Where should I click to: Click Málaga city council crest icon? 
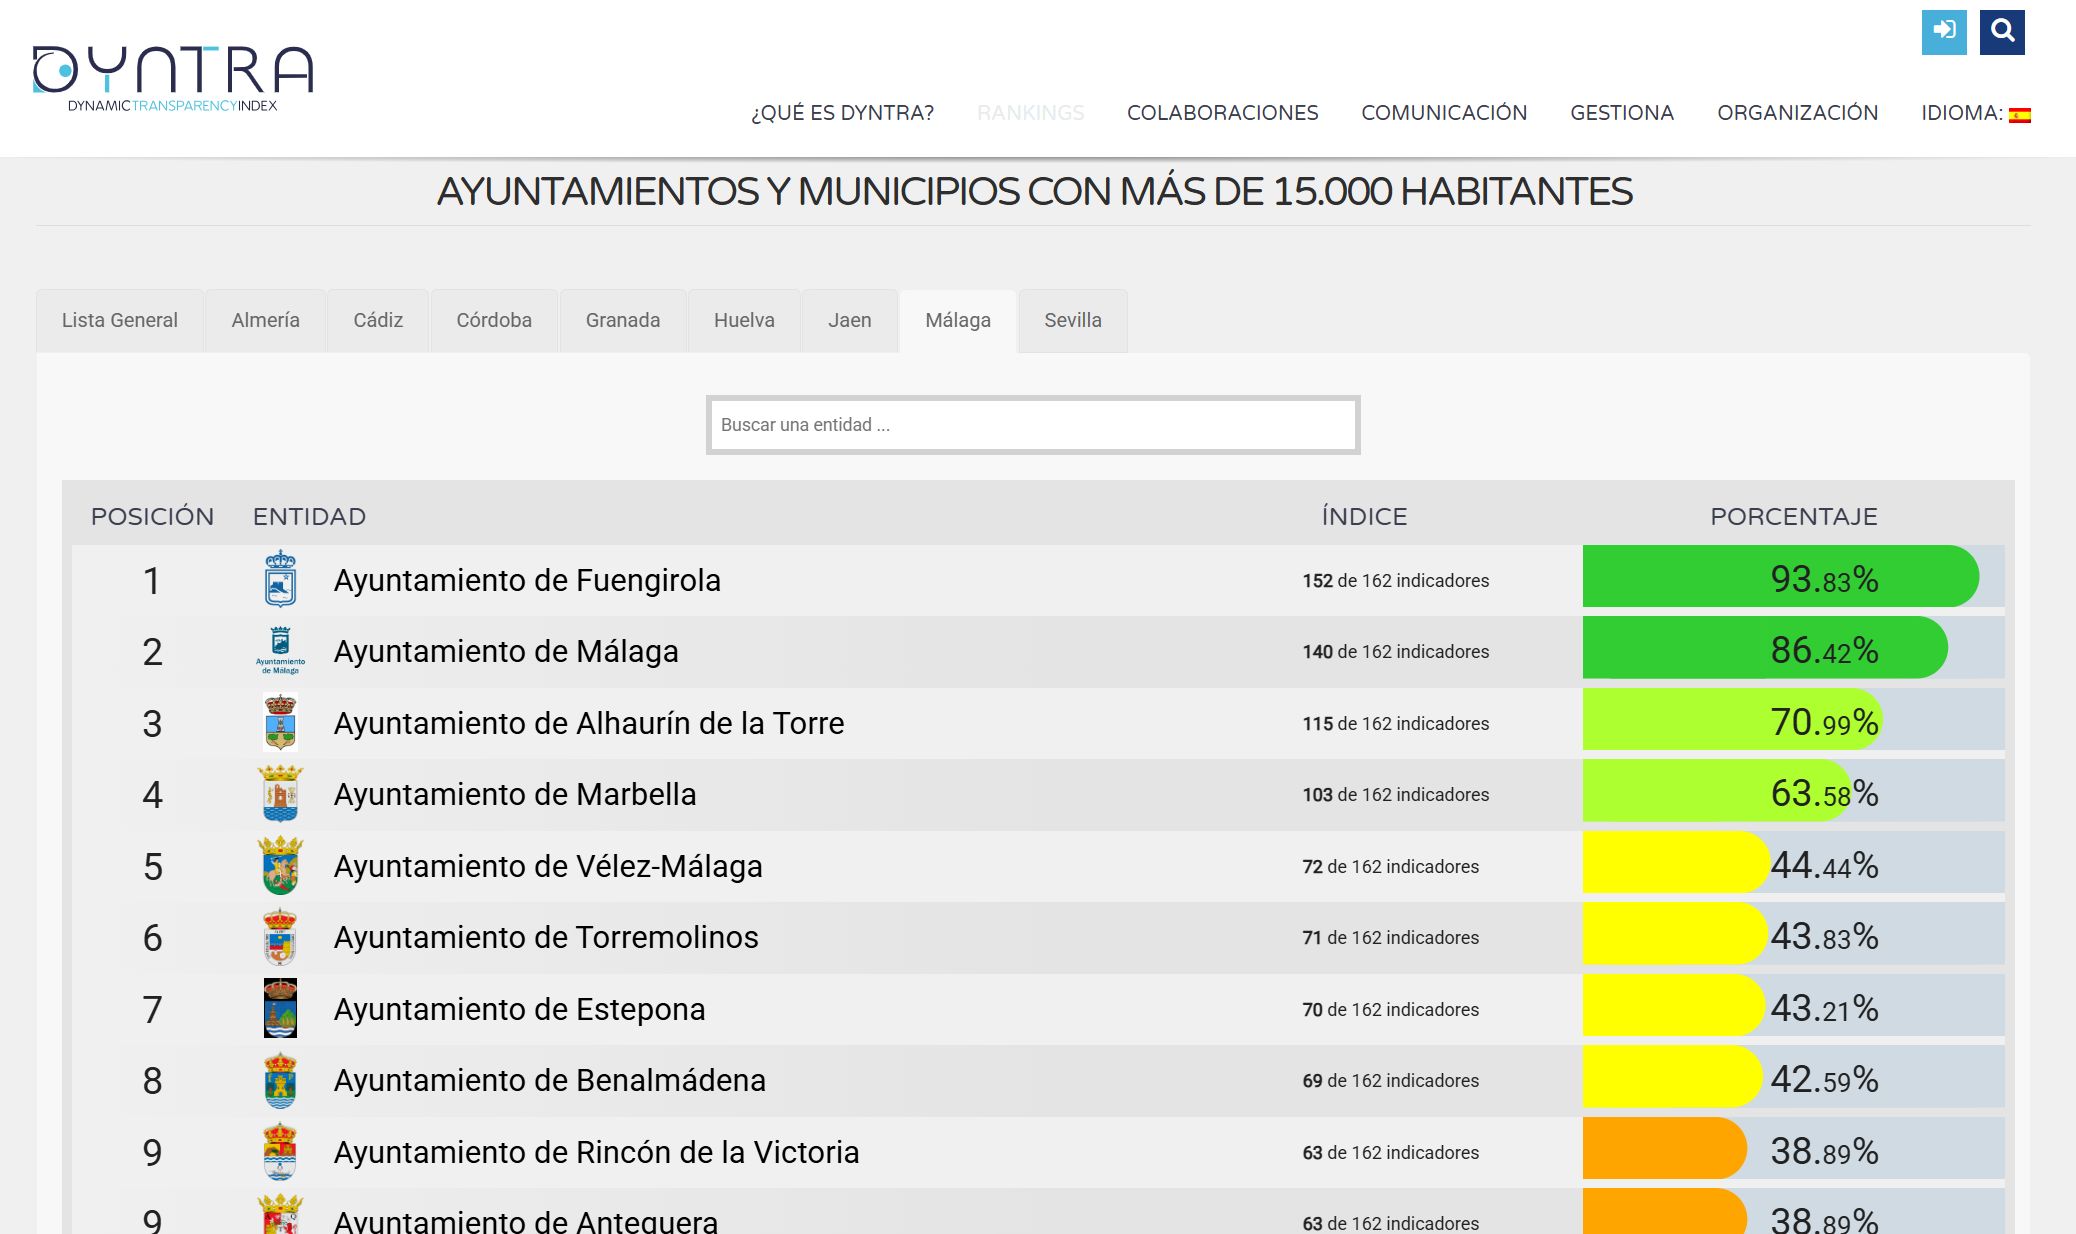[x=280, y=651]
